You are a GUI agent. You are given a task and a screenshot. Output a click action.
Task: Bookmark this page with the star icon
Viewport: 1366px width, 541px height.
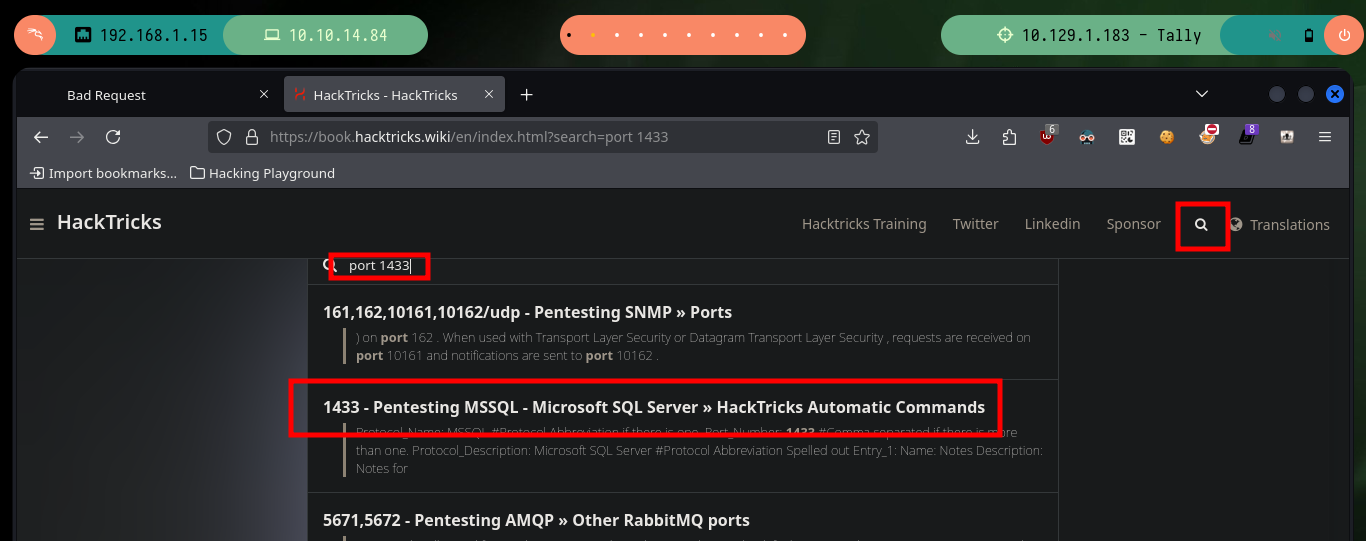(862, 137)
